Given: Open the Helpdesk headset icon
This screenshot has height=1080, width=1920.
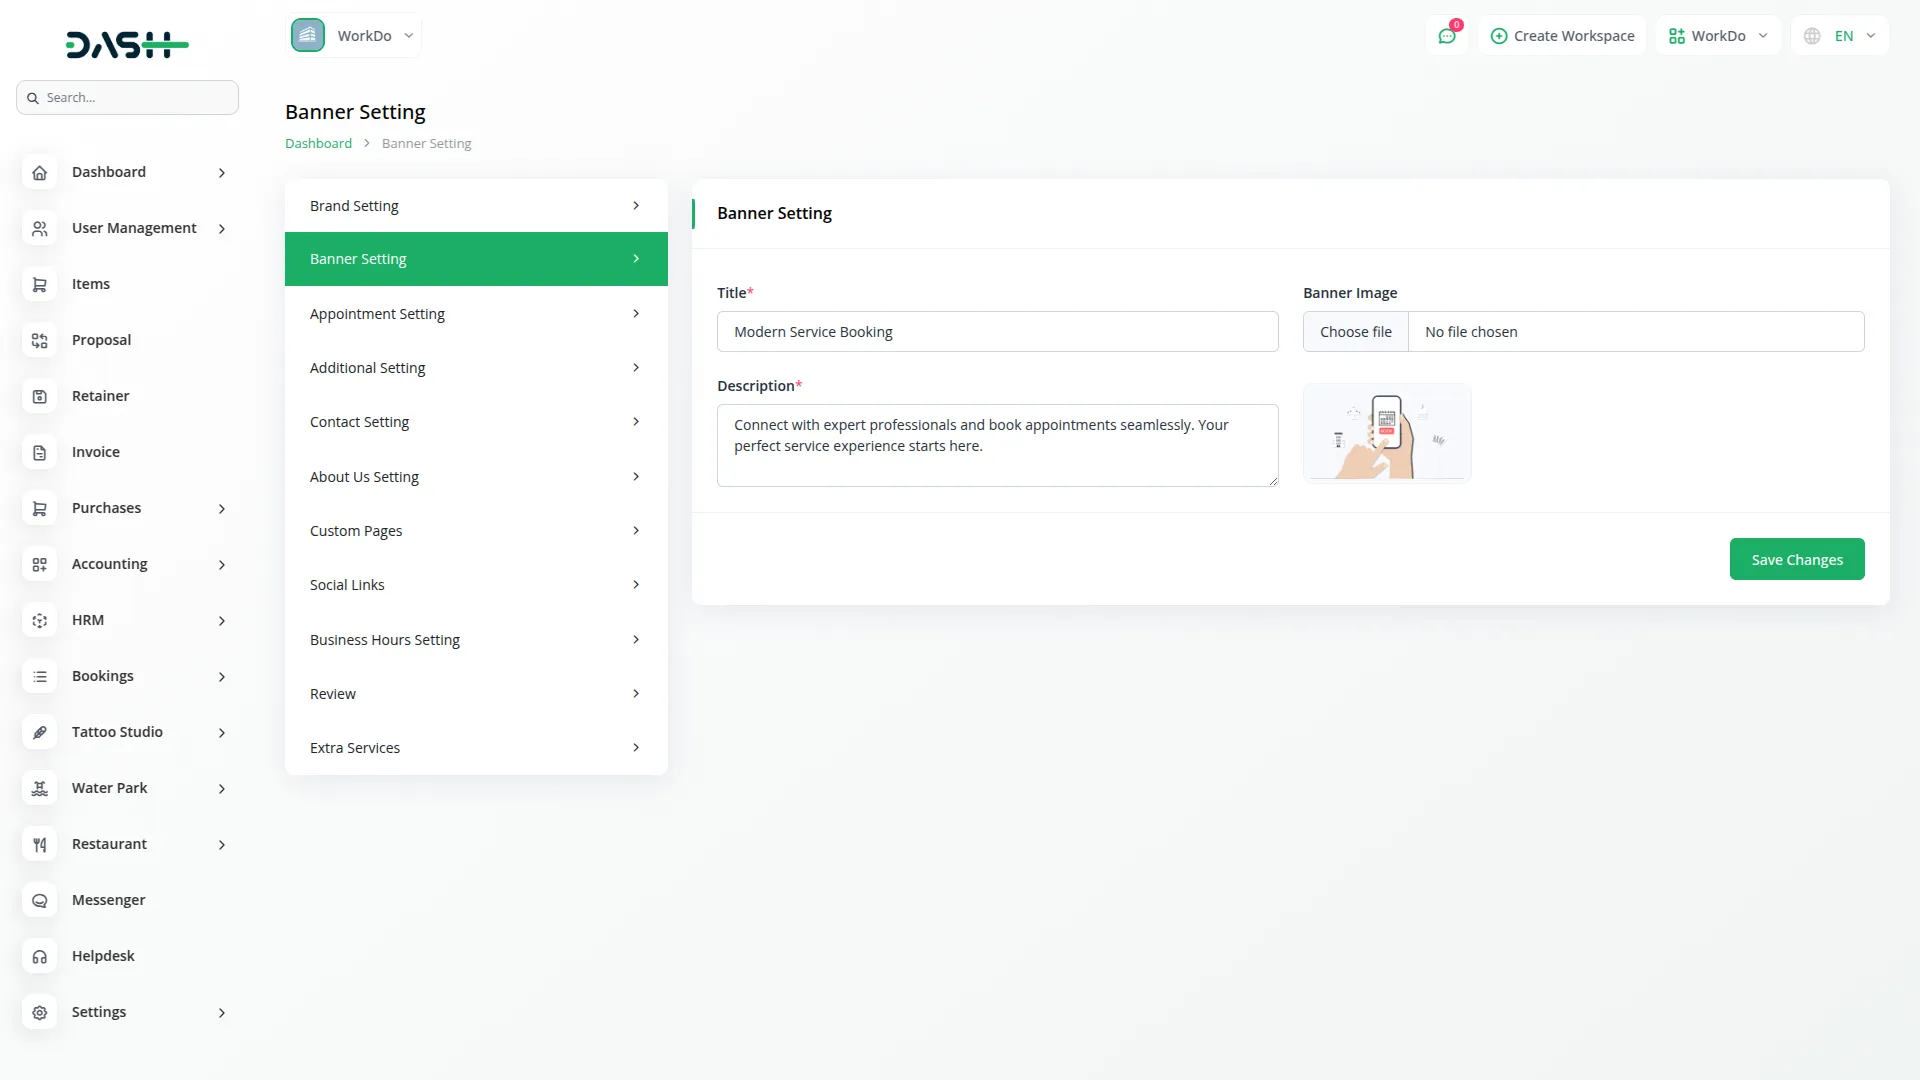Looking at the screenshot, I should (39, 956).
